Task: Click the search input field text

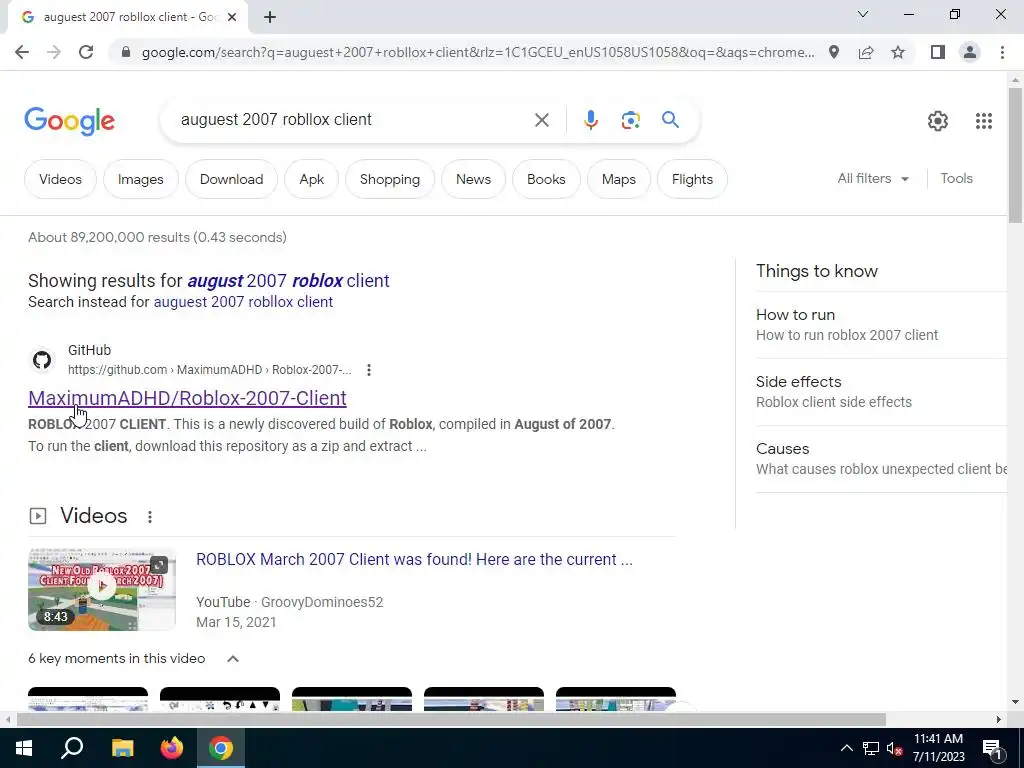Action: [276, 120]
